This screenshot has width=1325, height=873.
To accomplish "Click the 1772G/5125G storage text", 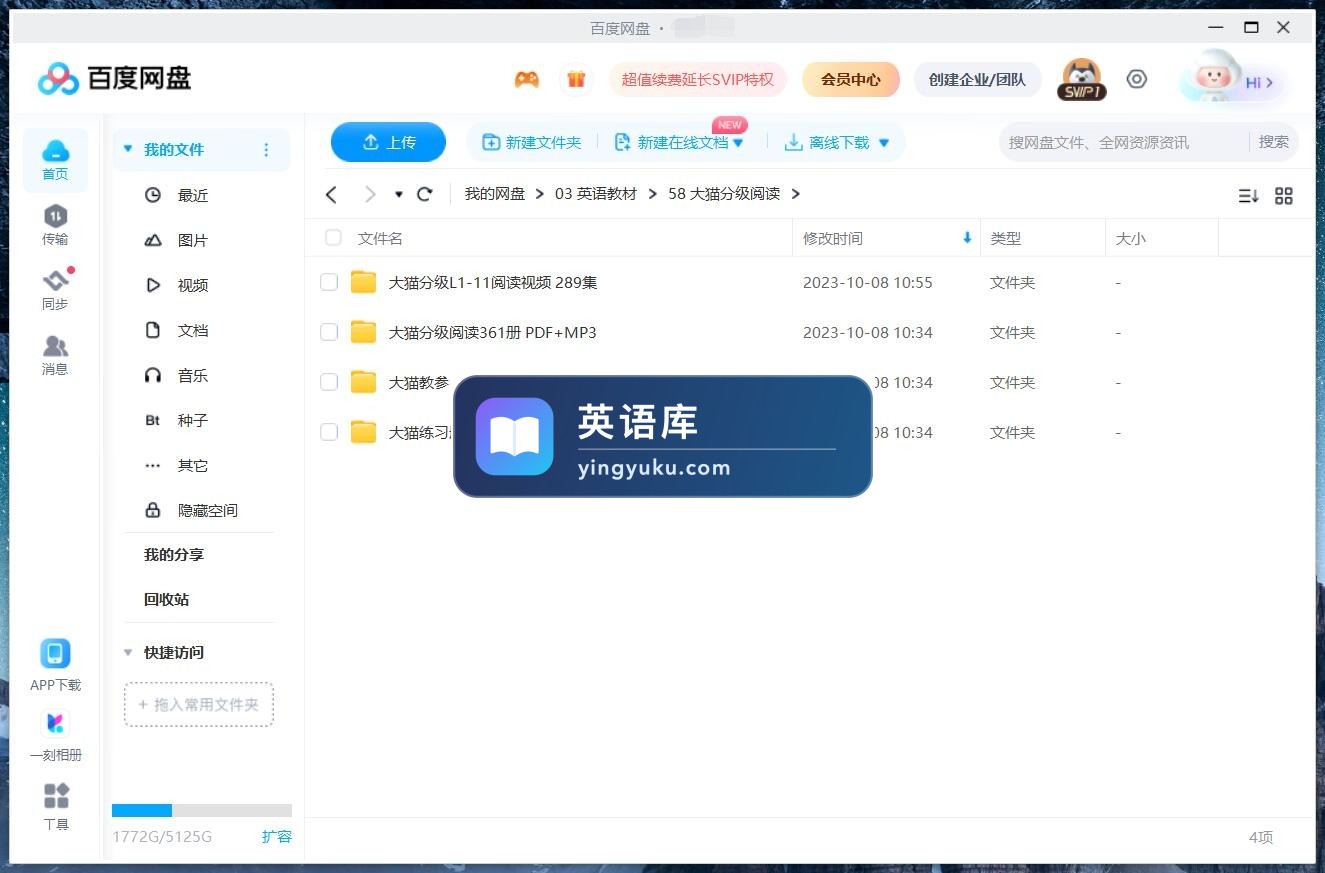I will click(x=162, y=837).
